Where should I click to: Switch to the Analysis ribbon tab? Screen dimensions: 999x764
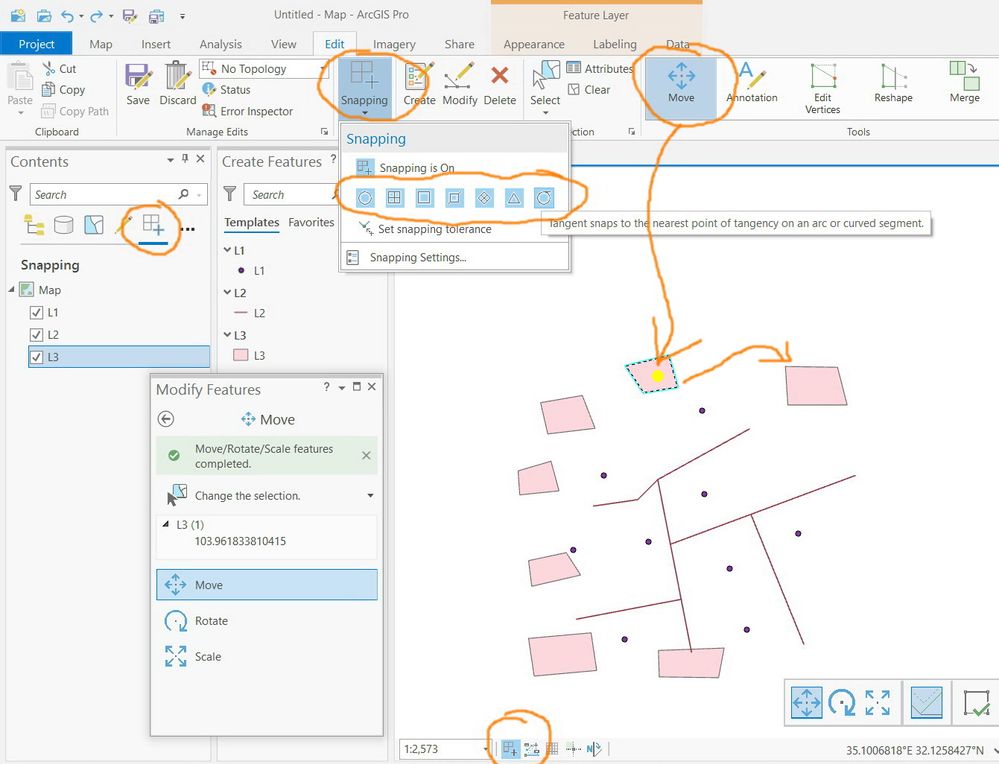220,44
